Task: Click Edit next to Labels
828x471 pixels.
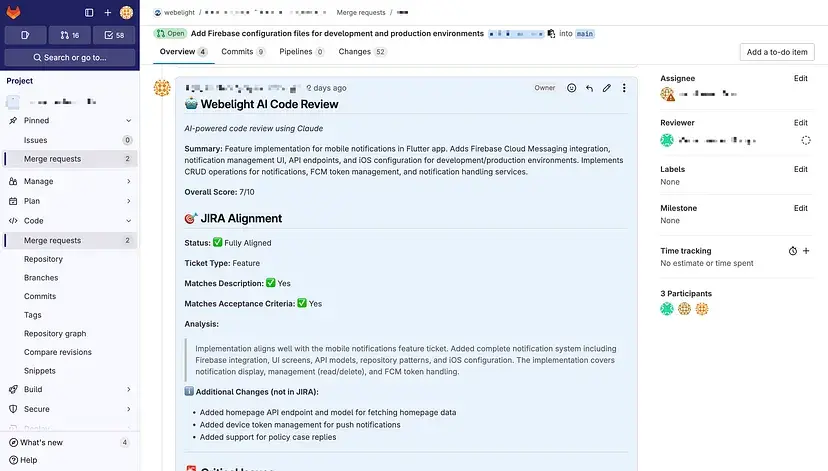Action: pos(800,170)
